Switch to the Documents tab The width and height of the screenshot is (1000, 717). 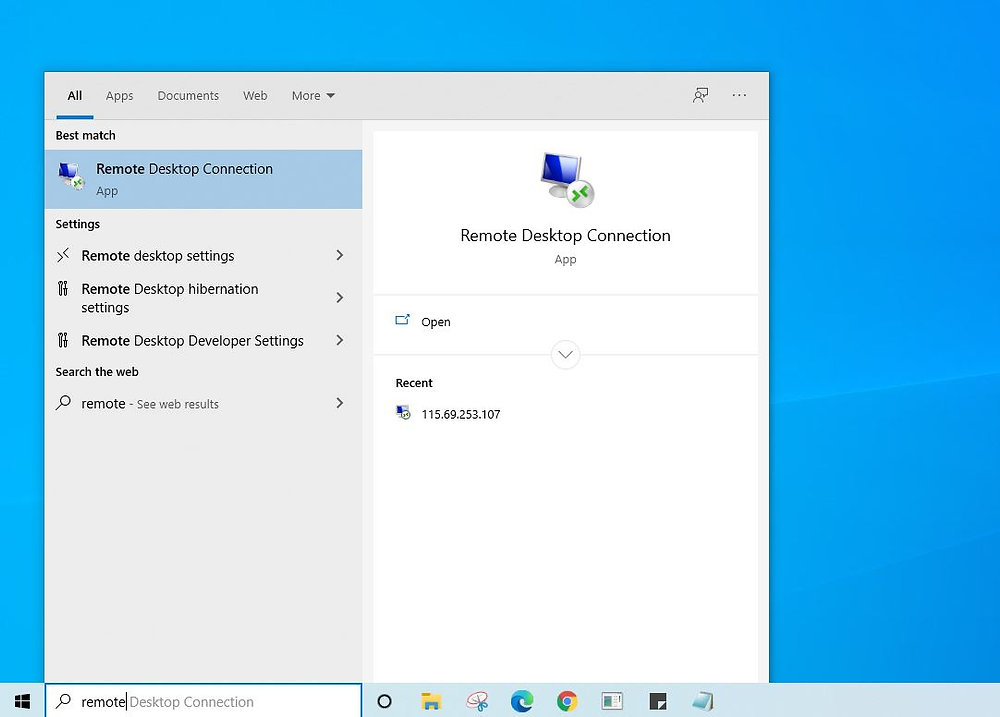coord(188,96)
